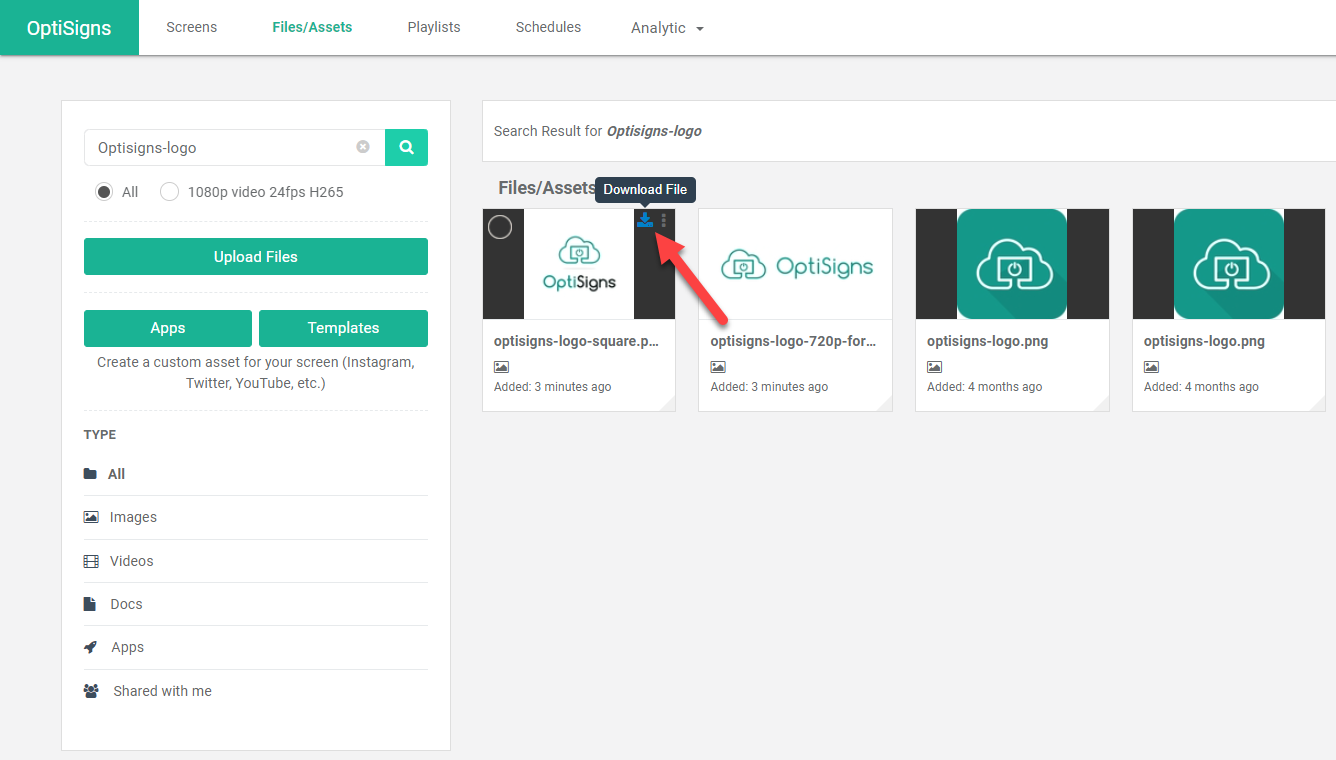1336x760 pixels.
Task: Filter by Apps type in sidebar
Action: (x=127, y=647)
